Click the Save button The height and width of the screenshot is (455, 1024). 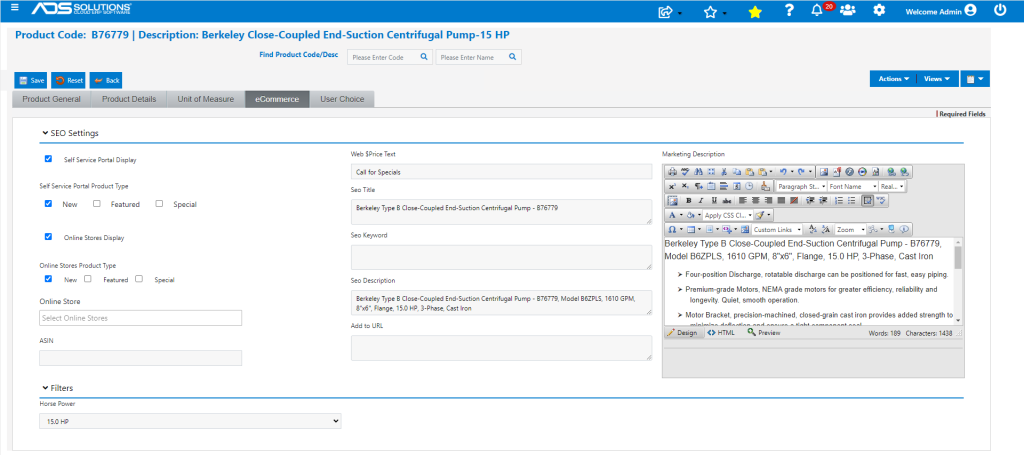(x=31, y=80)
